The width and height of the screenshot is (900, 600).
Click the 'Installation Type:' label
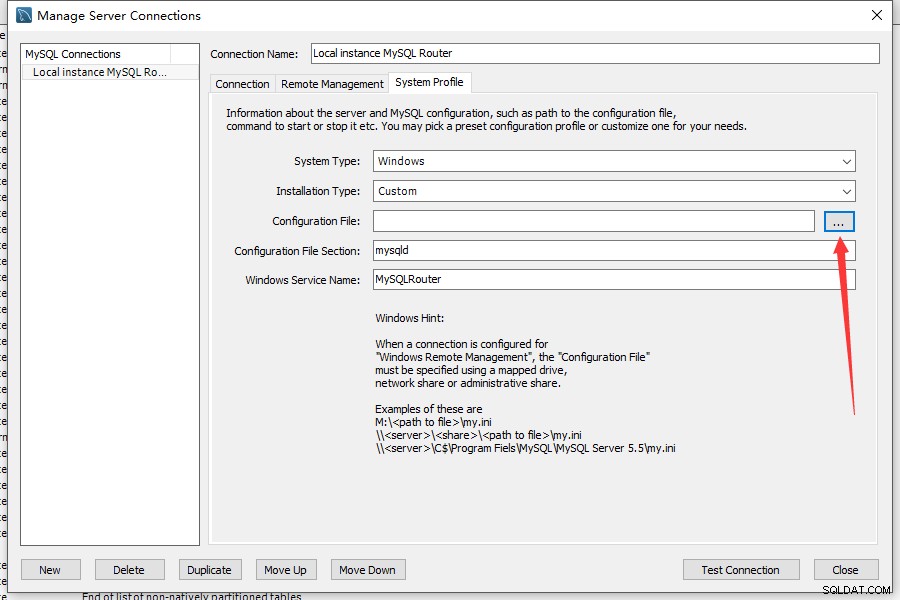[x=318, y=191]
